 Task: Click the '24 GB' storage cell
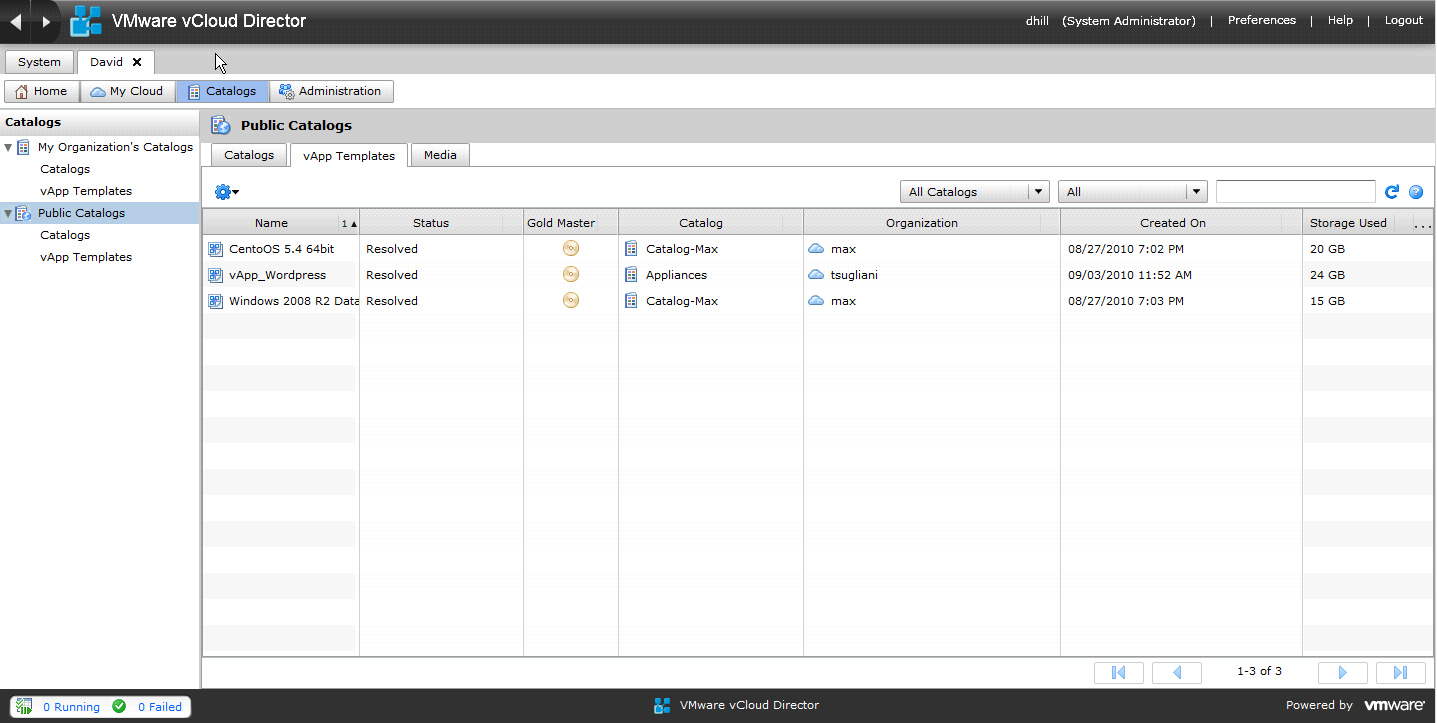coord(1327,275)
